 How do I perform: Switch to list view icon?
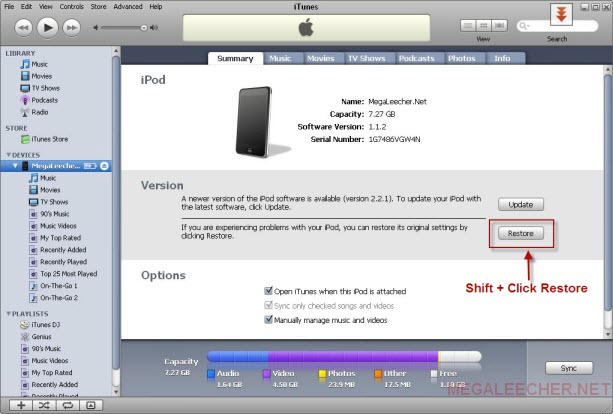468,26
